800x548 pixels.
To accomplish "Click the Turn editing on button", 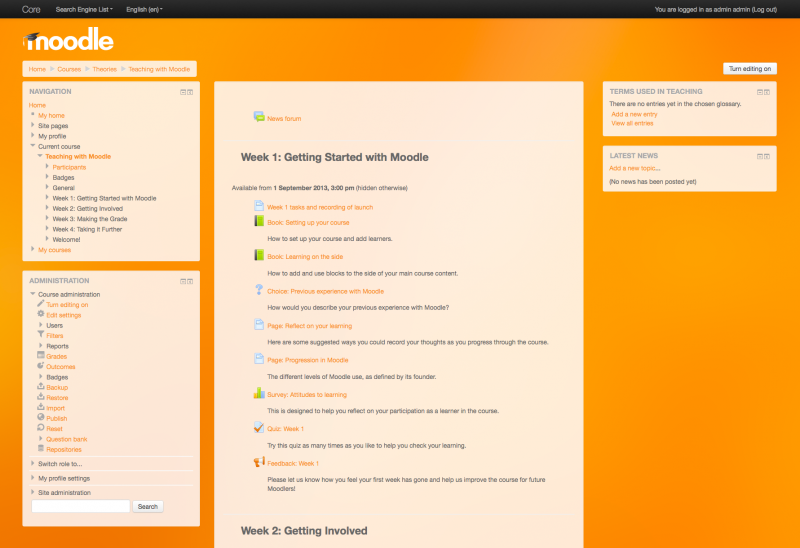I will point(749,68).
